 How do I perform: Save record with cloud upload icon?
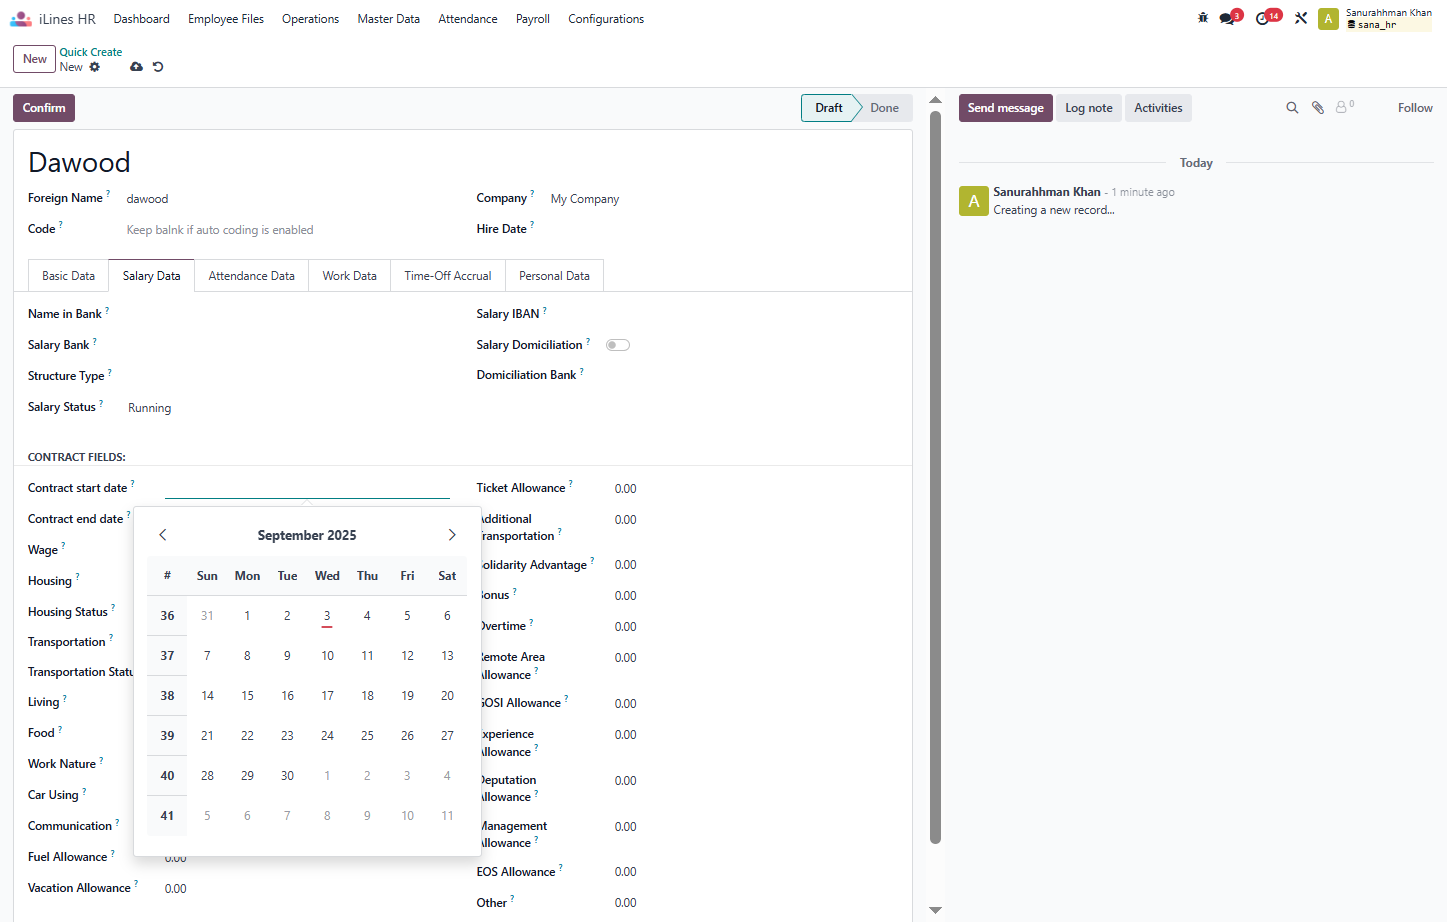point(136,67)
